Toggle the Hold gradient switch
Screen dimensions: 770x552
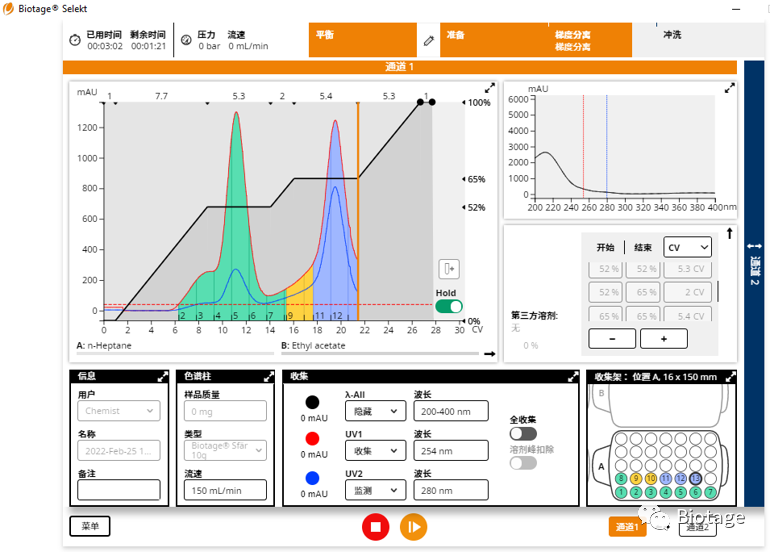coord(449,306)
